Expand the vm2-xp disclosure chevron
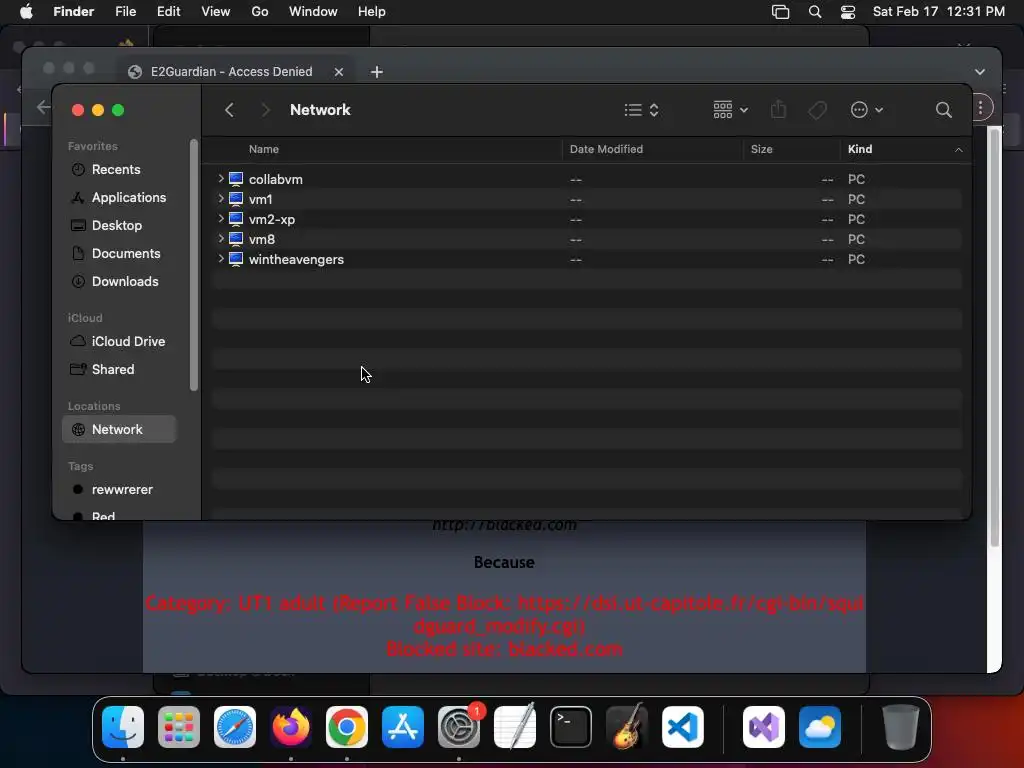Image resolution: width=1024 pixels, height=768 pixels. [x=221, y=219]
